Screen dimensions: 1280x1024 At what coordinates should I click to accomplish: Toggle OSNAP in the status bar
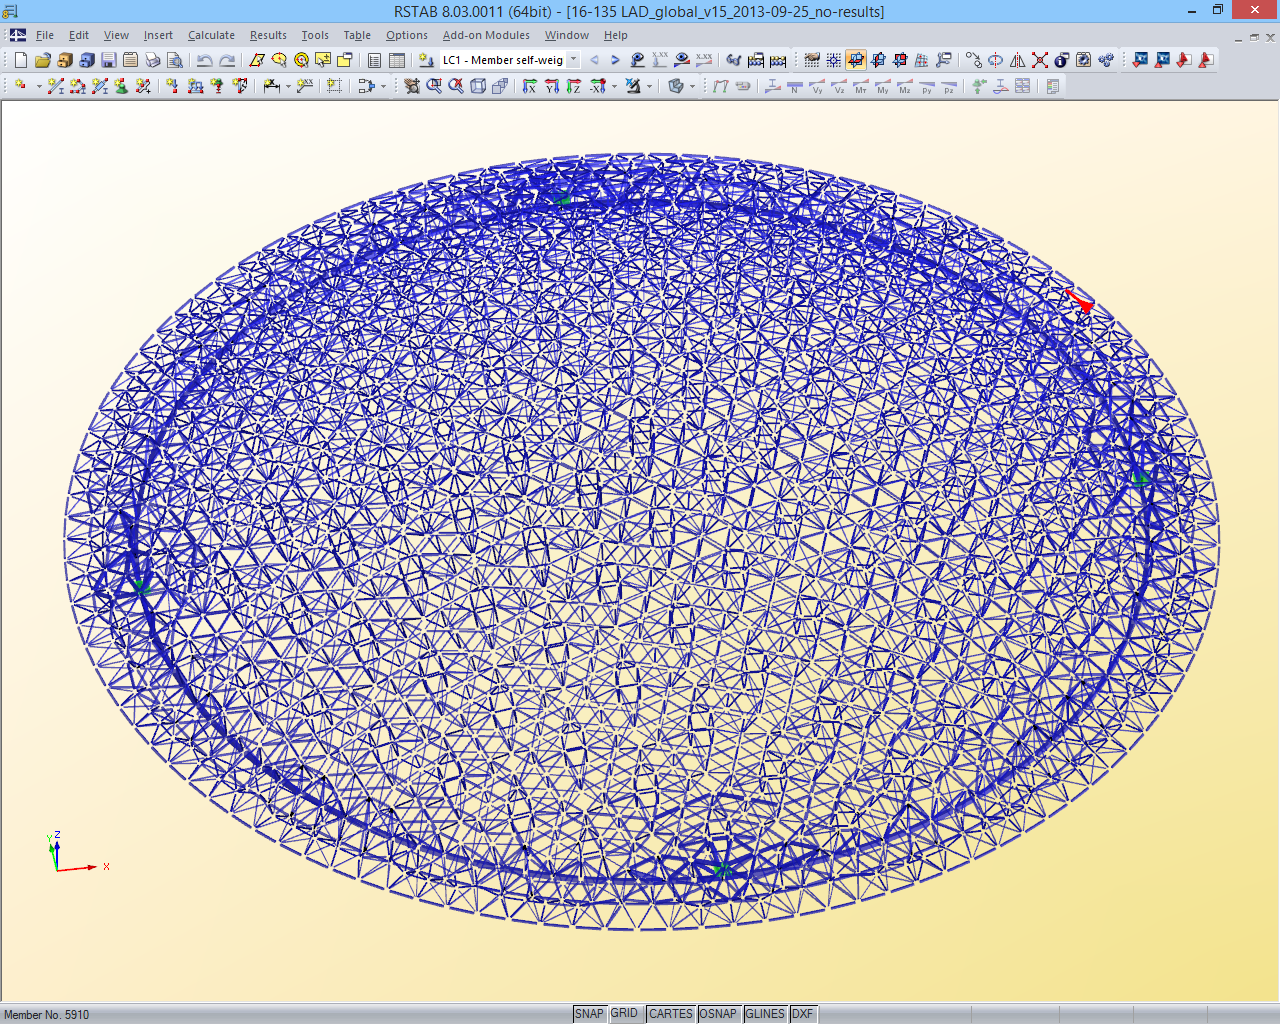[x=719, y=1013]
